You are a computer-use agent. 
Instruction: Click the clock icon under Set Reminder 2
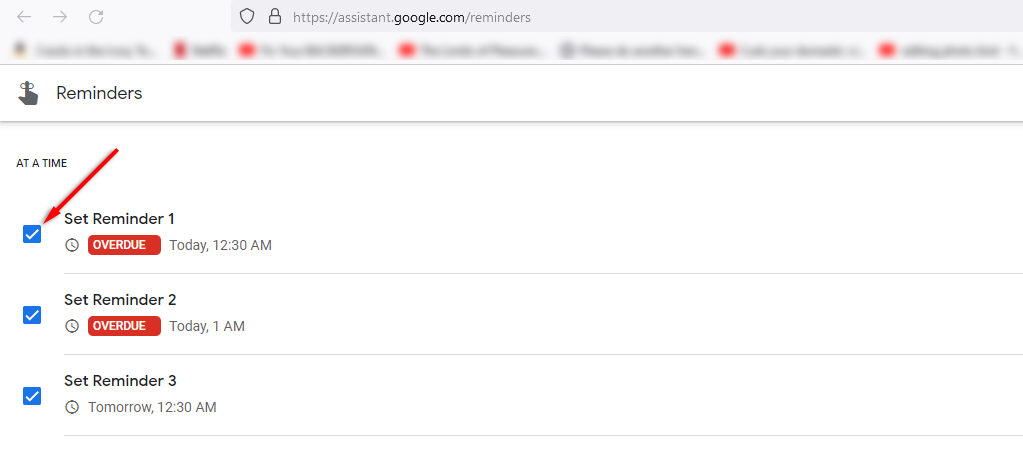72,326
